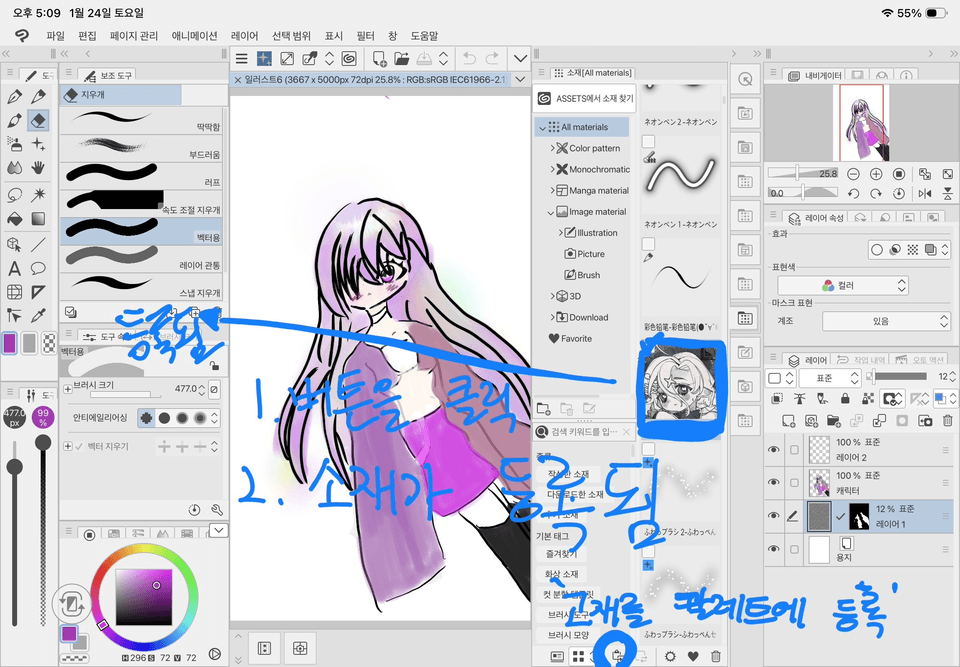Expand the 브러시 크기 plus expander
Viewport: 960px width, 667px height.
[x=67, y=388]
